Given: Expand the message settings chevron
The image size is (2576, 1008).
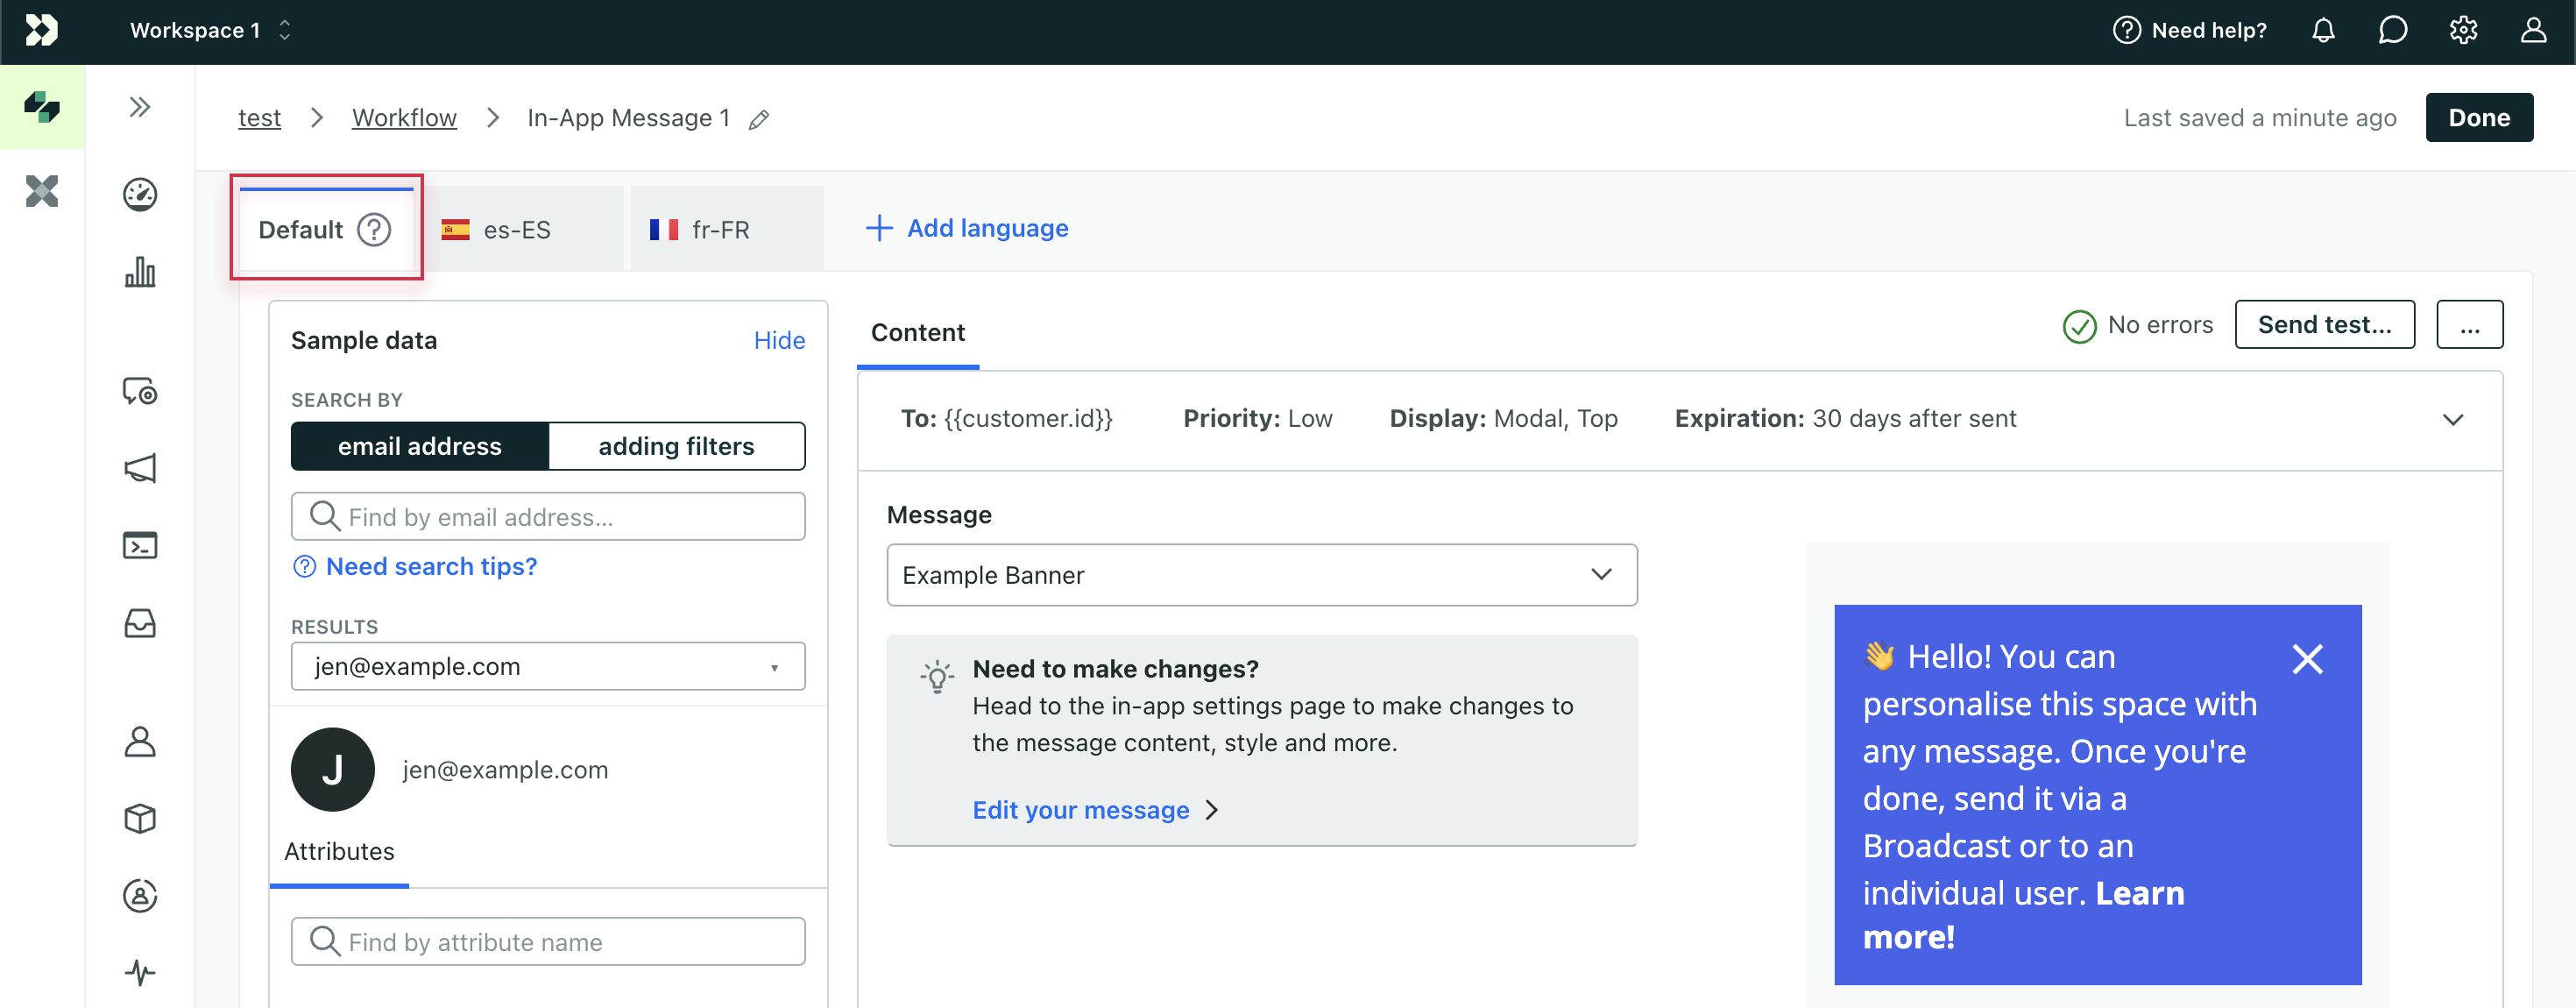Looking at the screenshot, I should point(2453,419).
